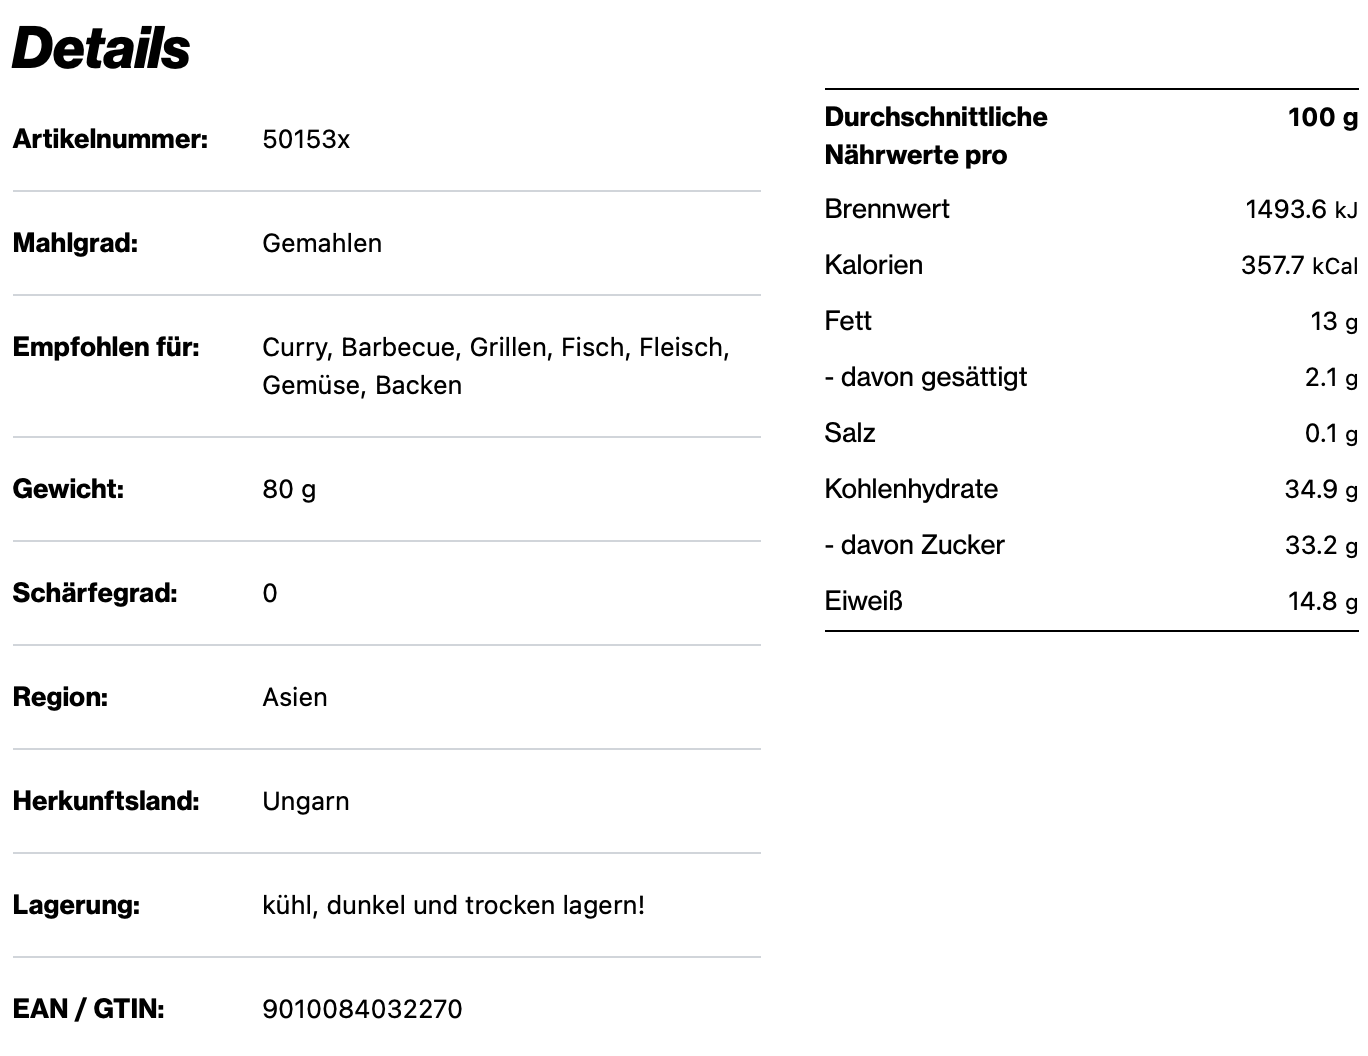Click the Eiweiß row label
Viewport: 1368px width, 1056px height.
coord(864,601)
